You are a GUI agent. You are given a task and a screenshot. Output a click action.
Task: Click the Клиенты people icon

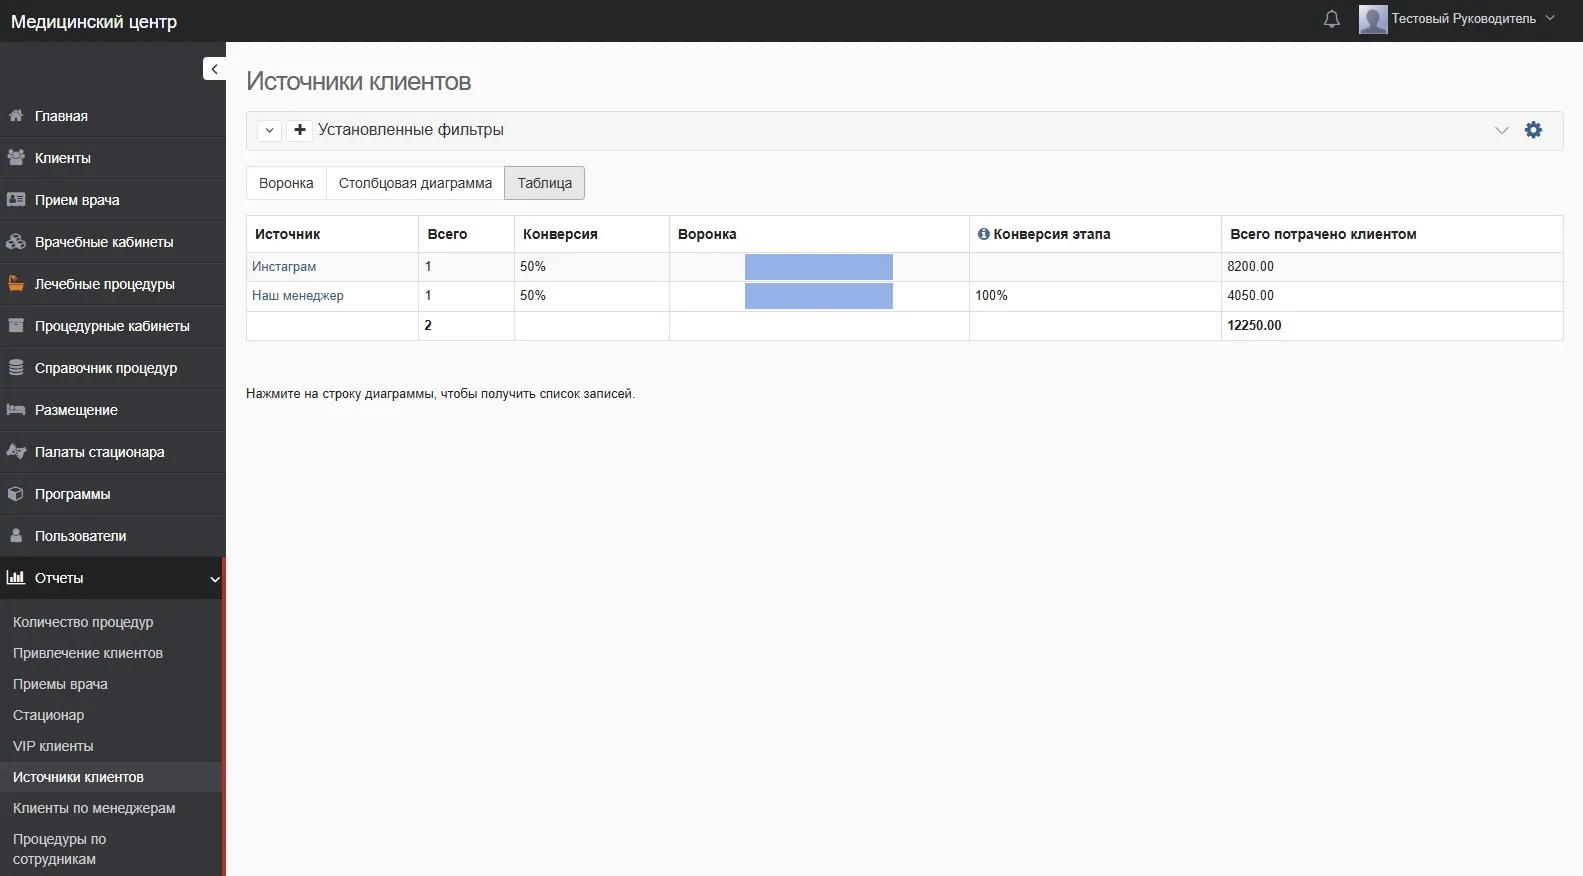point(16,158)
